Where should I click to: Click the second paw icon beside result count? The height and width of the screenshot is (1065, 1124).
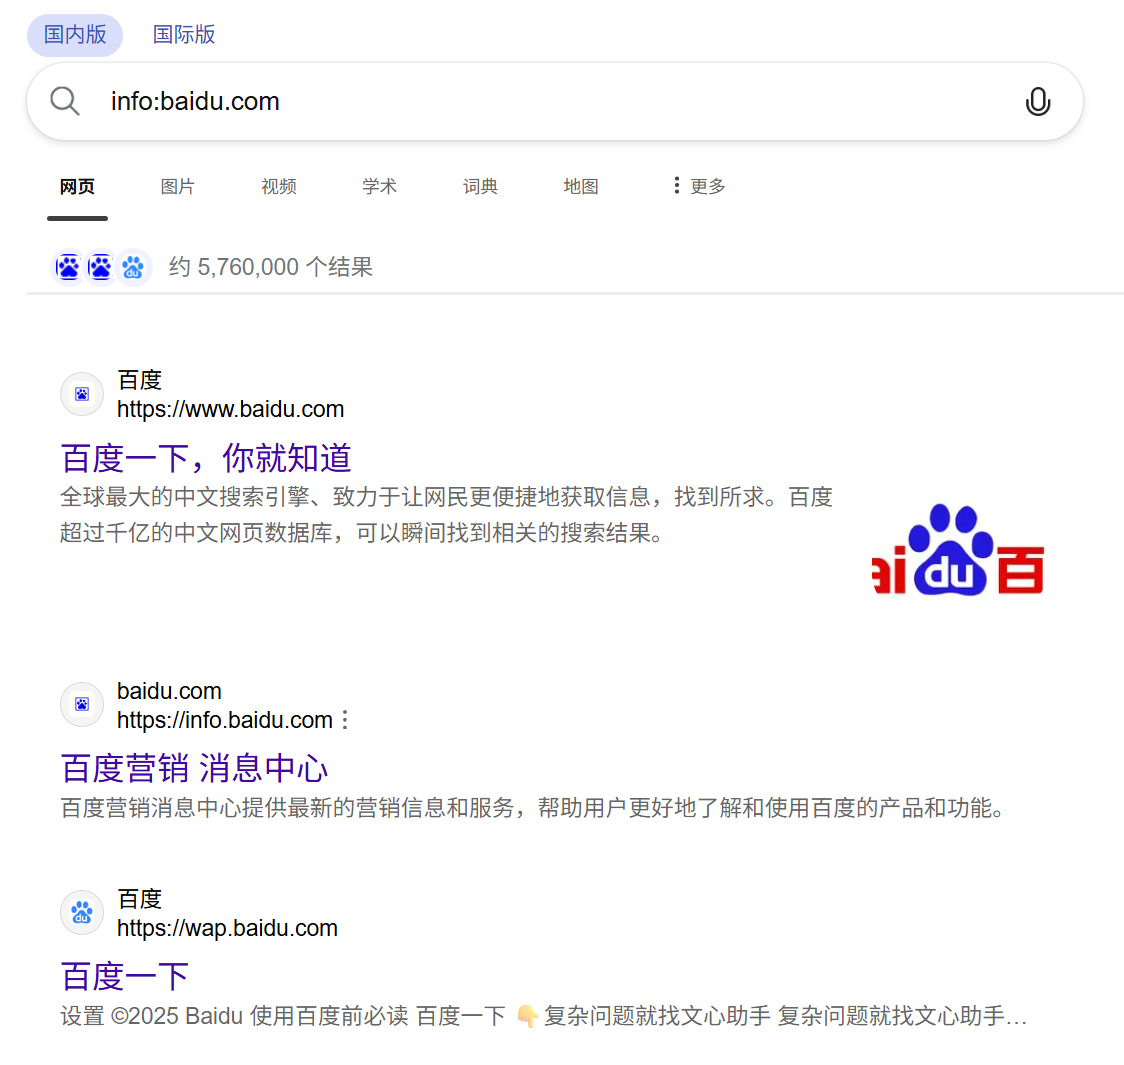coord(100,267)
